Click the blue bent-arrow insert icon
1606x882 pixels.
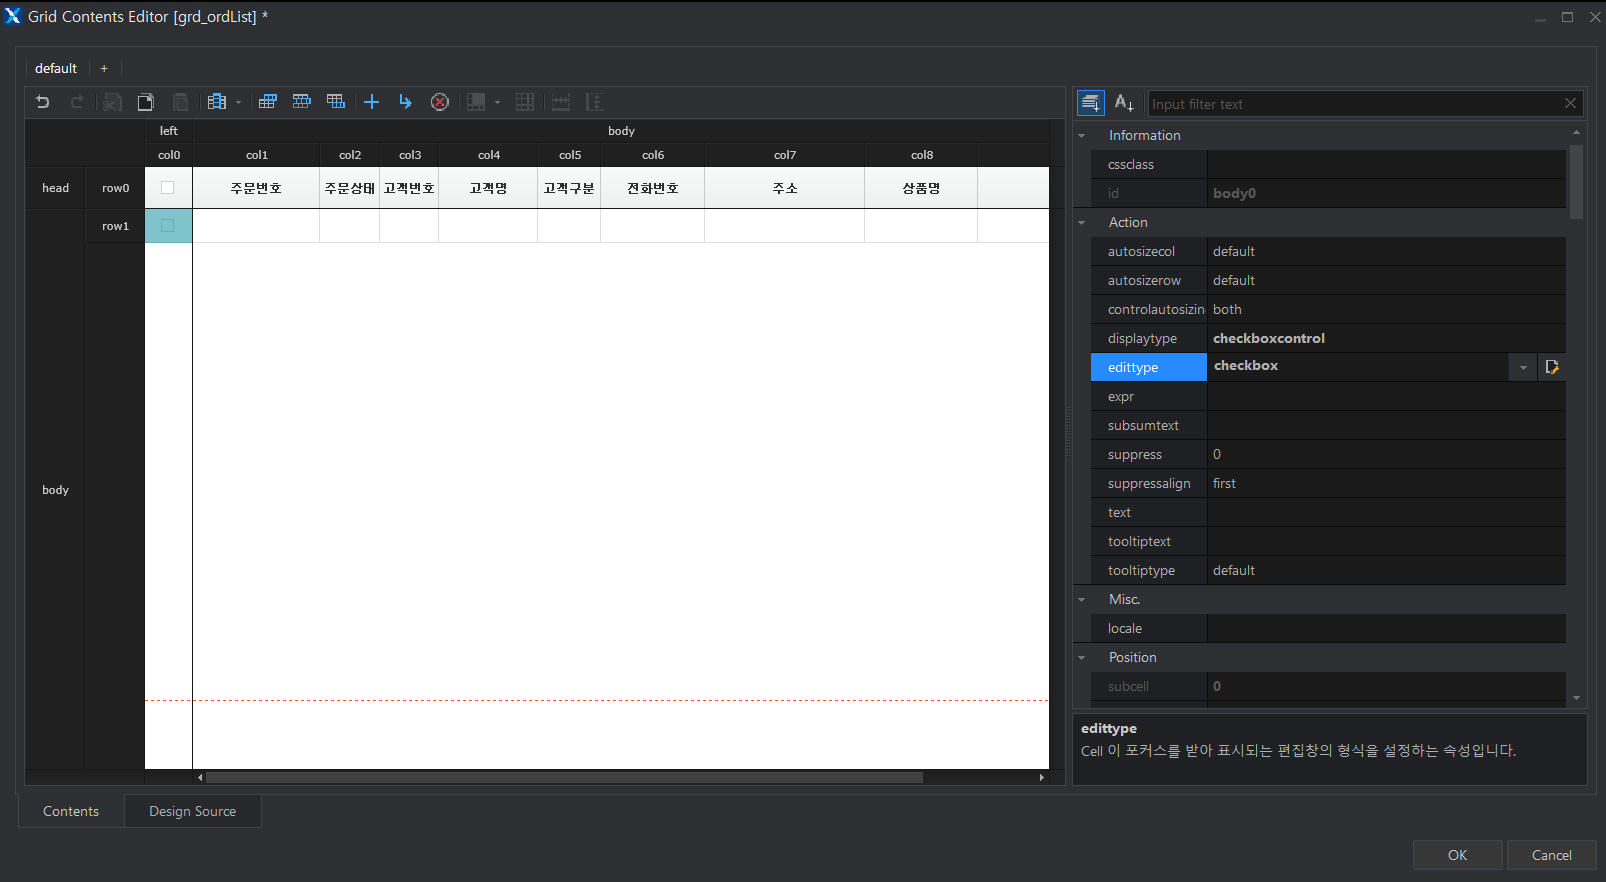(x=405, y=102)
